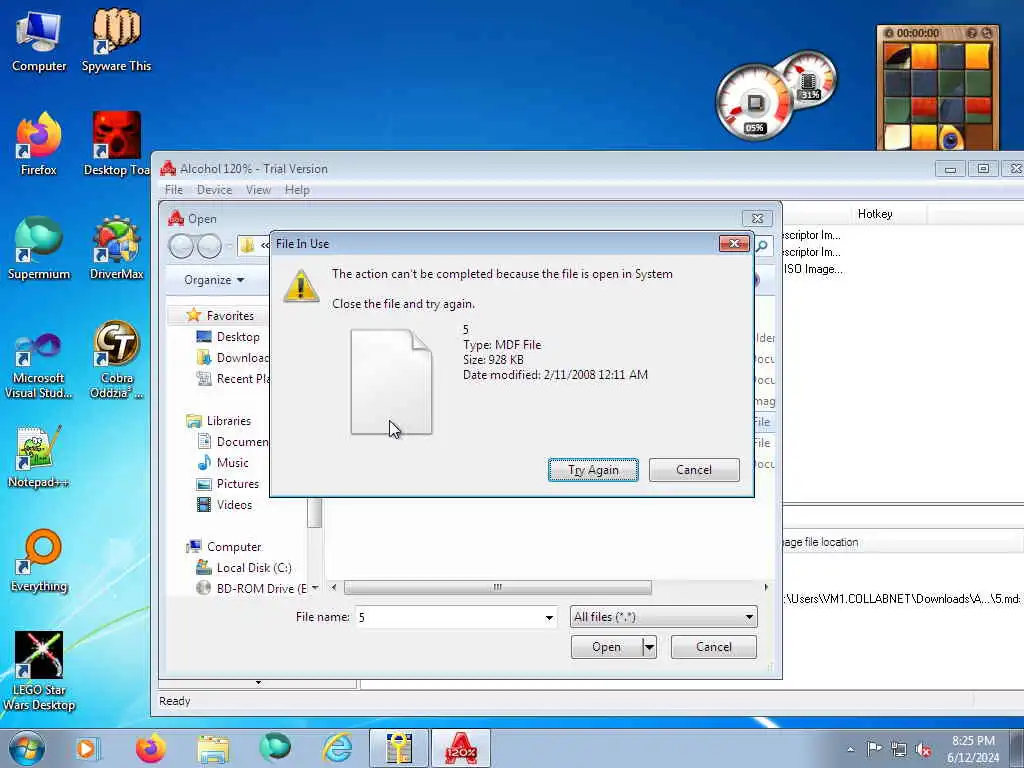
Task: Open Windows Media Player from taskbar
Action: pyautogui.click(x=86, y=748)
